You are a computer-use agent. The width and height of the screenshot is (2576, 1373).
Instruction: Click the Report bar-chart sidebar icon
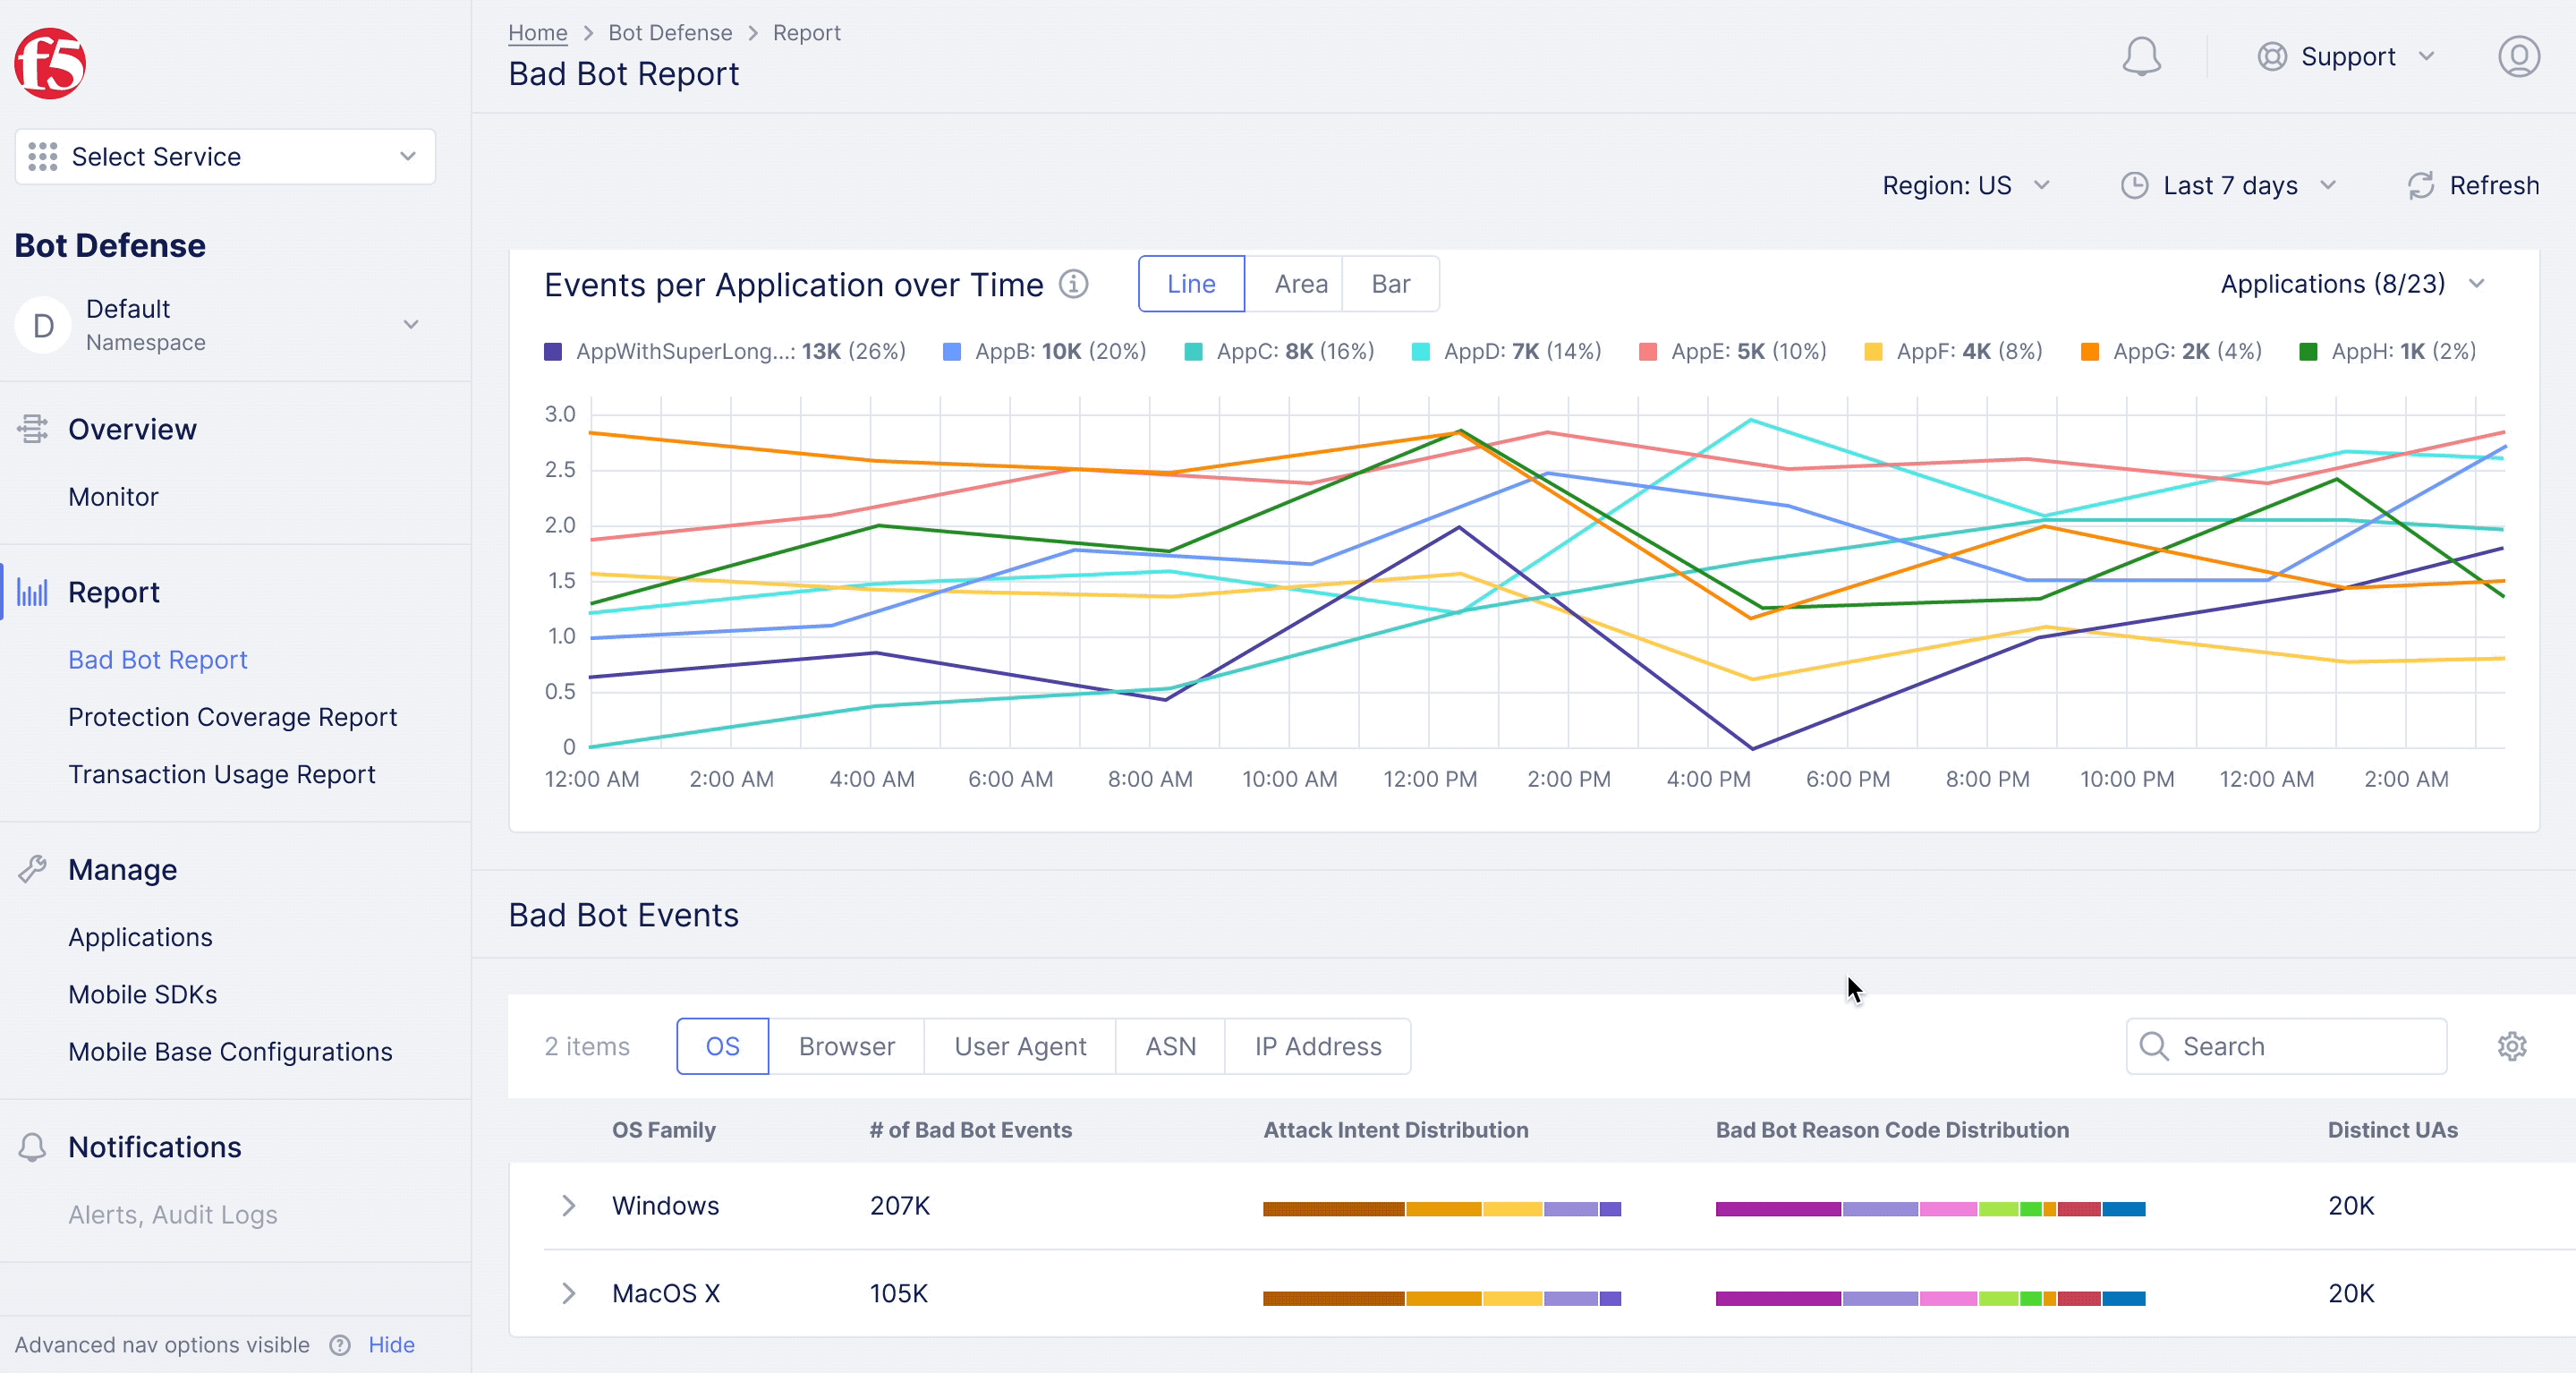pyautogui.click(x=32, y=592)
